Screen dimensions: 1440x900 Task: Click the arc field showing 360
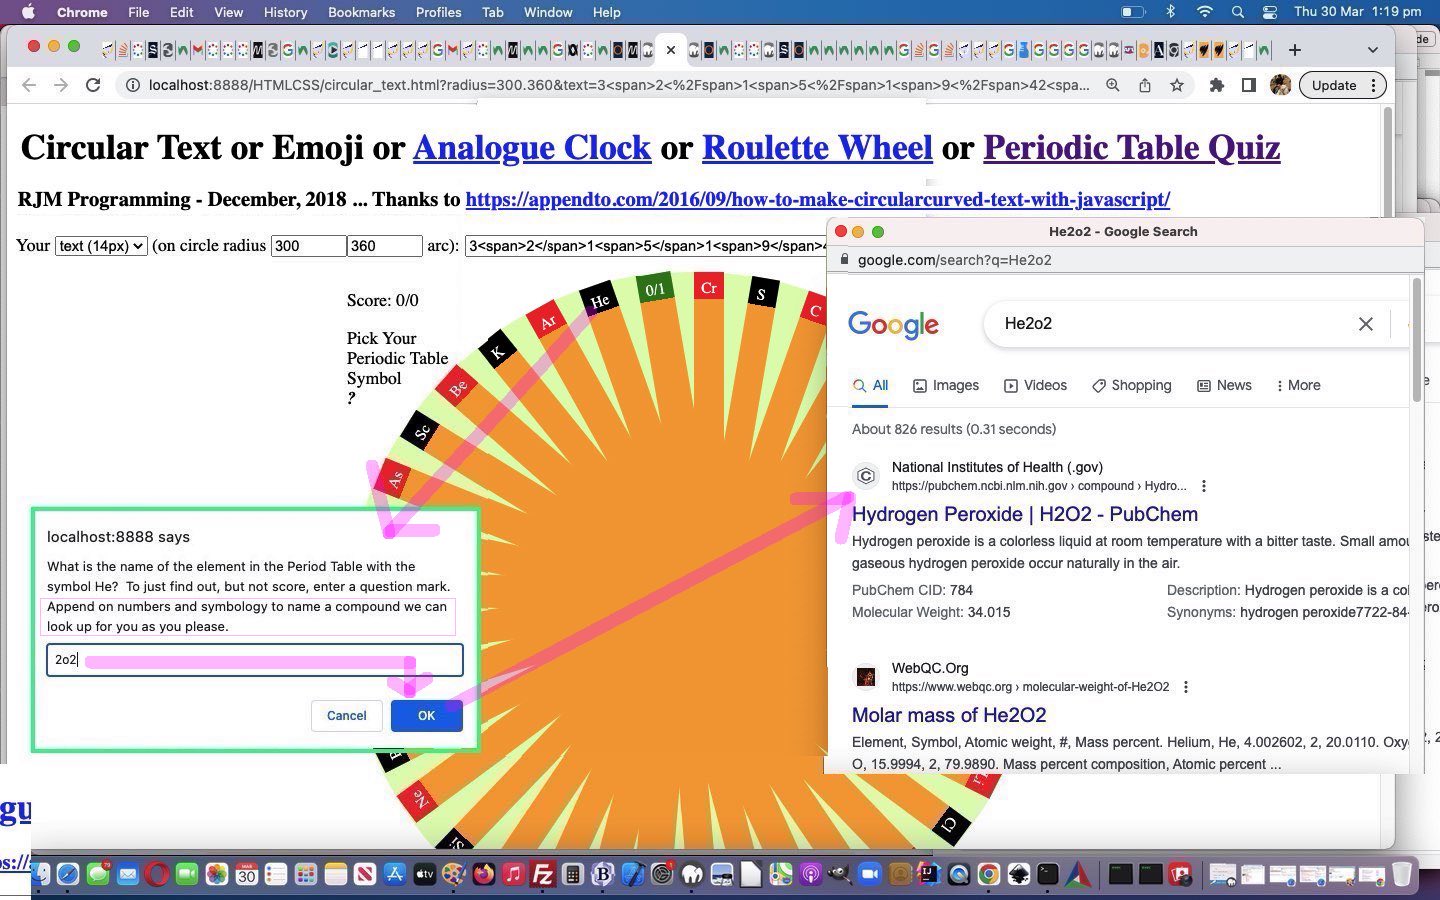pos(384,245)
